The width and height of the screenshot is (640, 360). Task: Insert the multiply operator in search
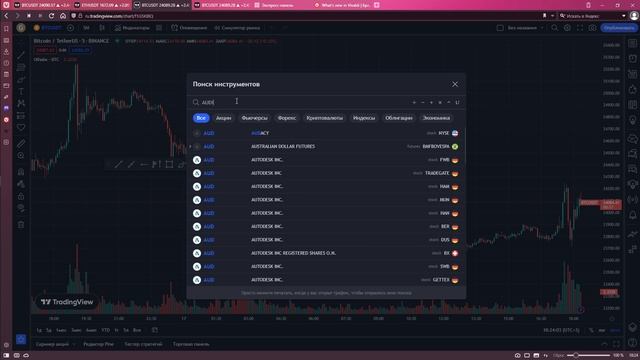tap(440, 102)
